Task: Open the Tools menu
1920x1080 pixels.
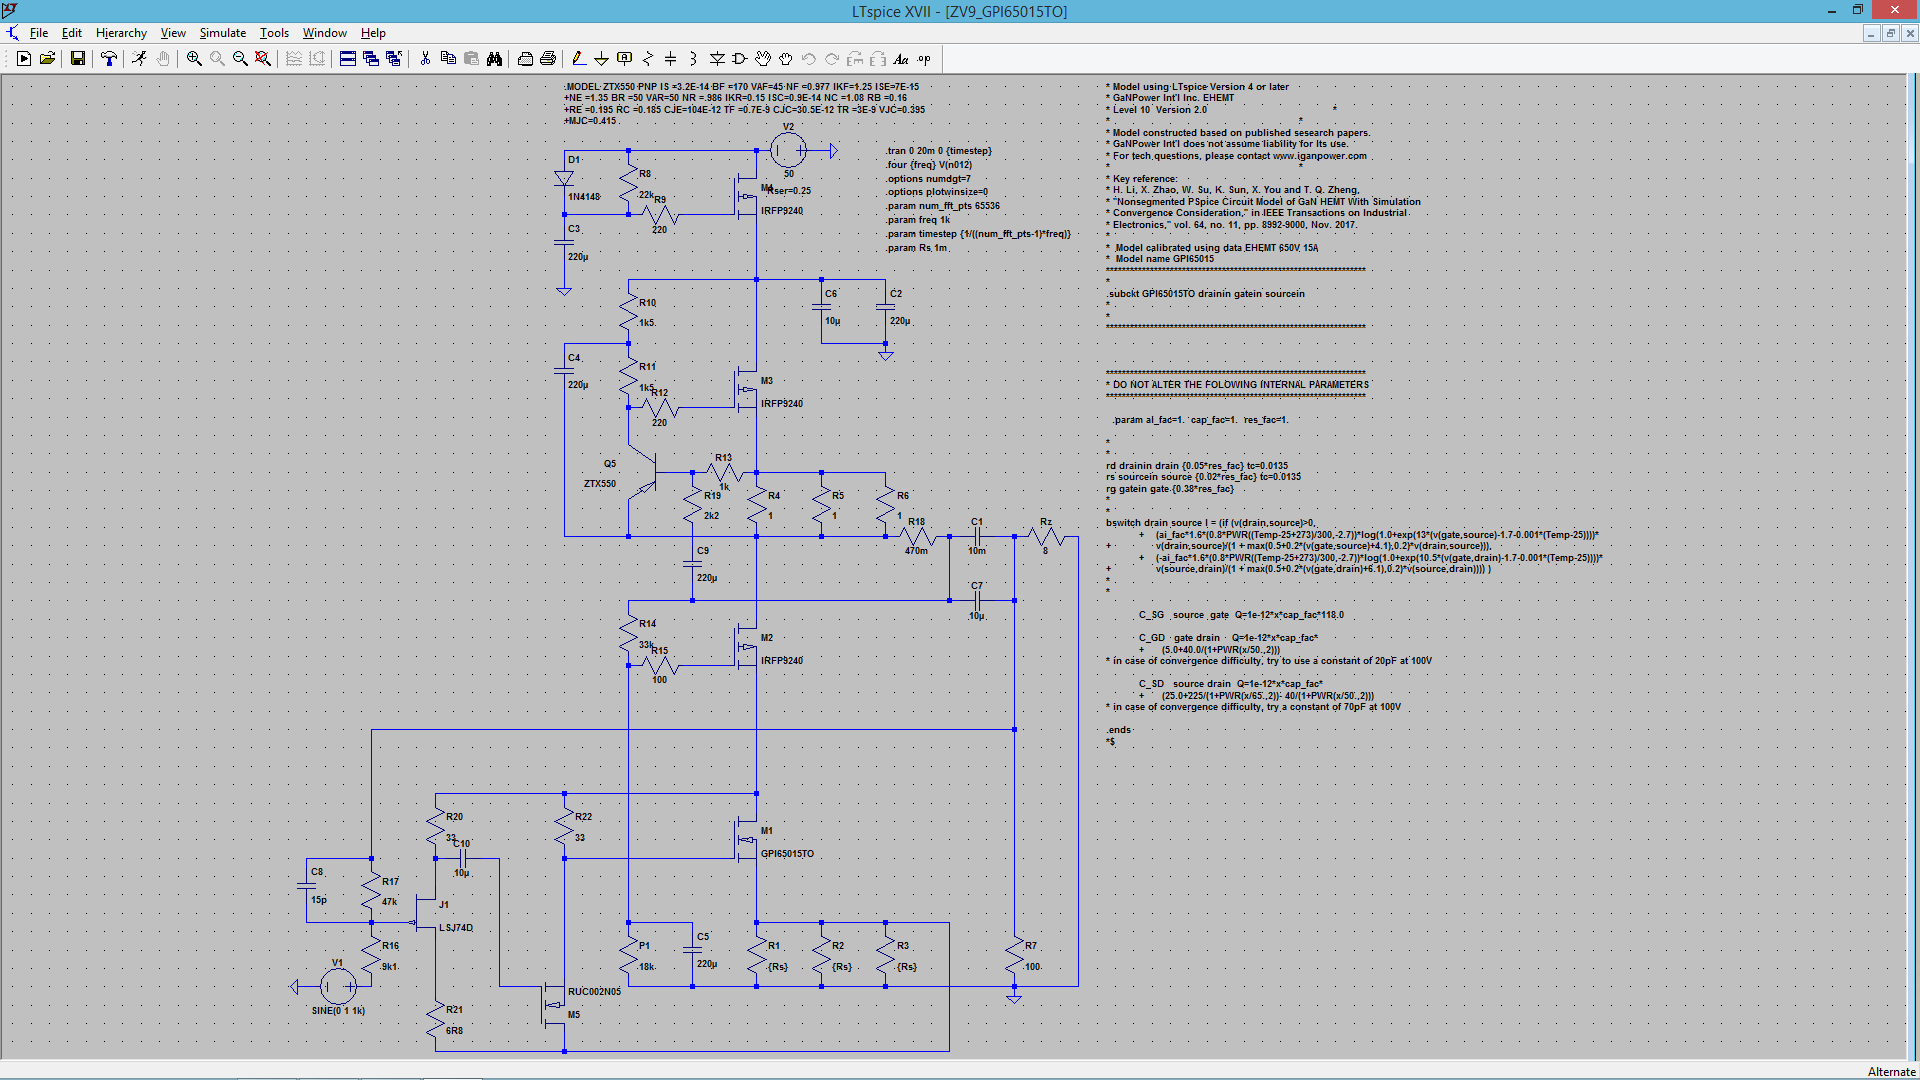Action: click(x=274, y=33)
